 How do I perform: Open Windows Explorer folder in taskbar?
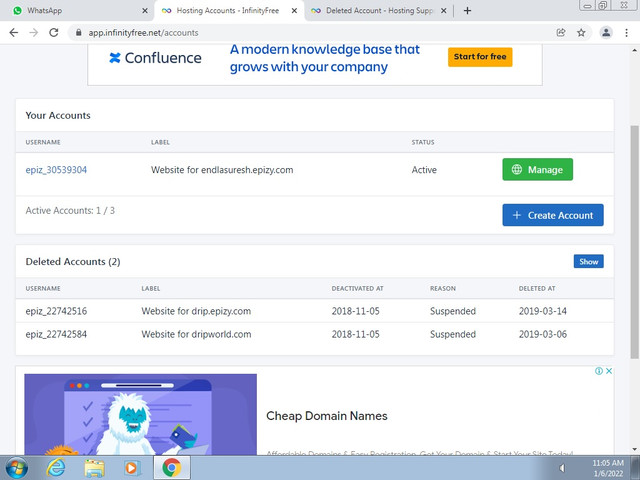[94, 468]
